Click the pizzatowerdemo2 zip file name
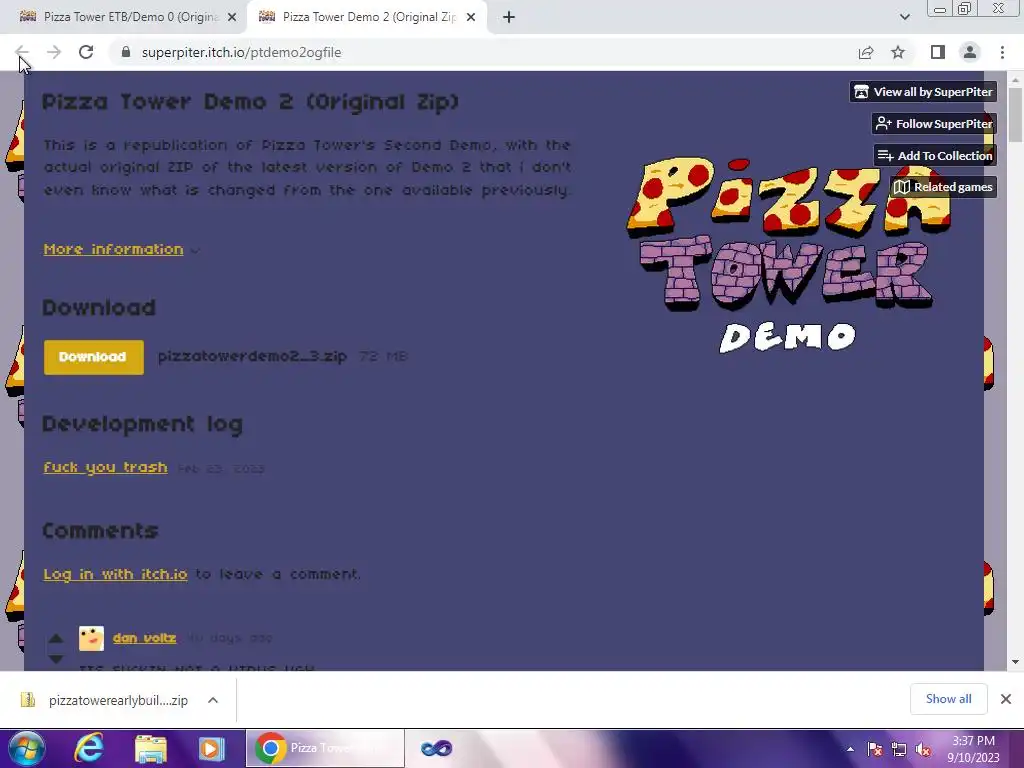The height and width of the screenshot is (768, 1024). pos(252,357)
